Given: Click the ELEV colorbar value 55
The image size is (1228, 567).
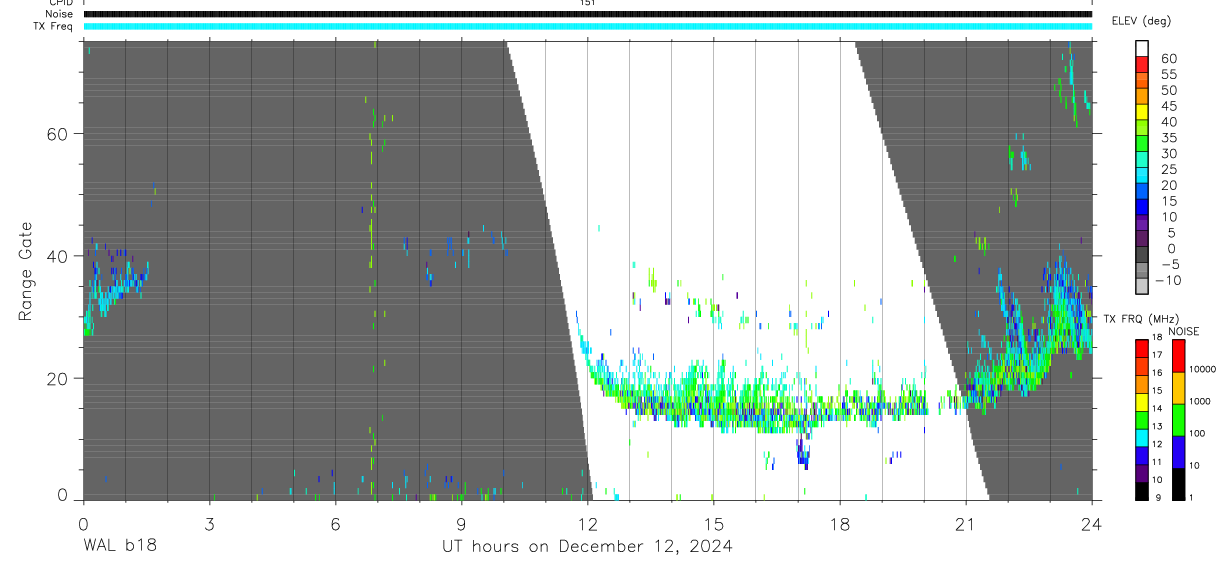Looking at the screenshot, I should click(x=1168, y=74).
